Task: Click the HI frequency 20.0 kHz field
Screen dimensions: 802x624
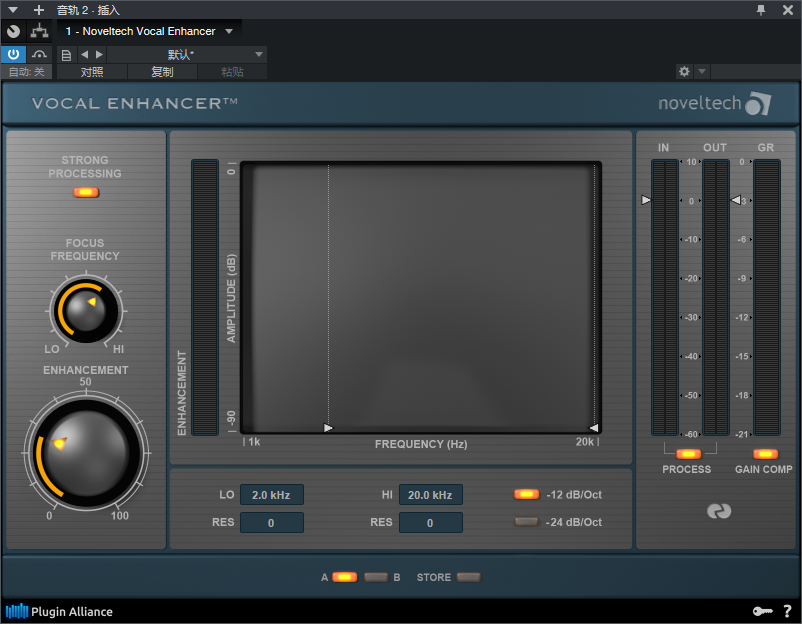Action: click(x=431, y=495)
